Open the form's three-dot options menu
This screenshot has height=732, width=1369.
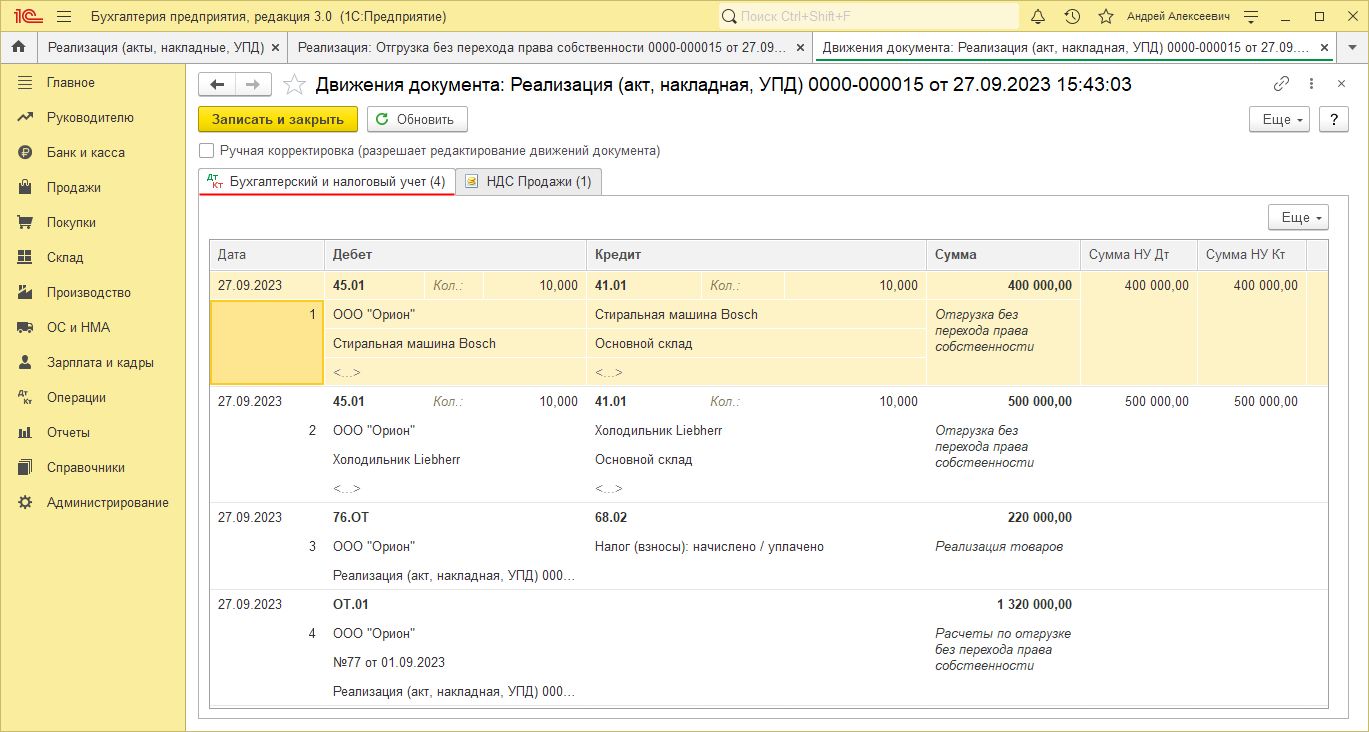(x=1311, y=85)
